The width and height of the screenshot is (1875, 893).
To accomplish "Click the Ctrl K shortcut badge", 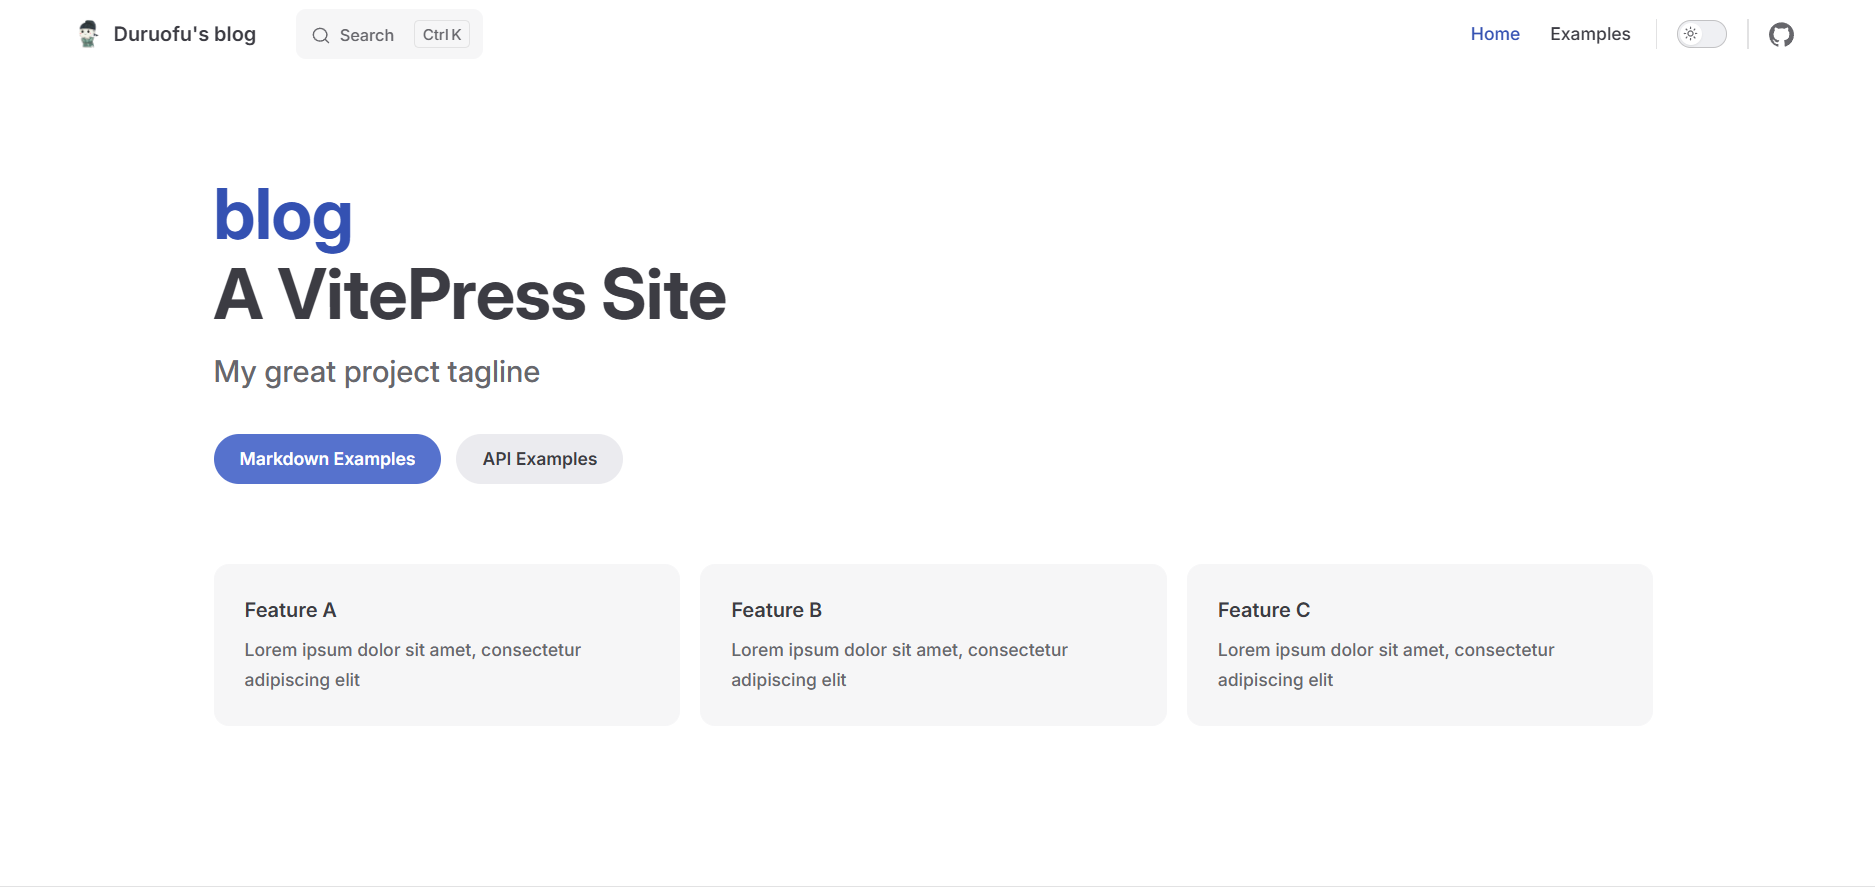I will 442,35.
